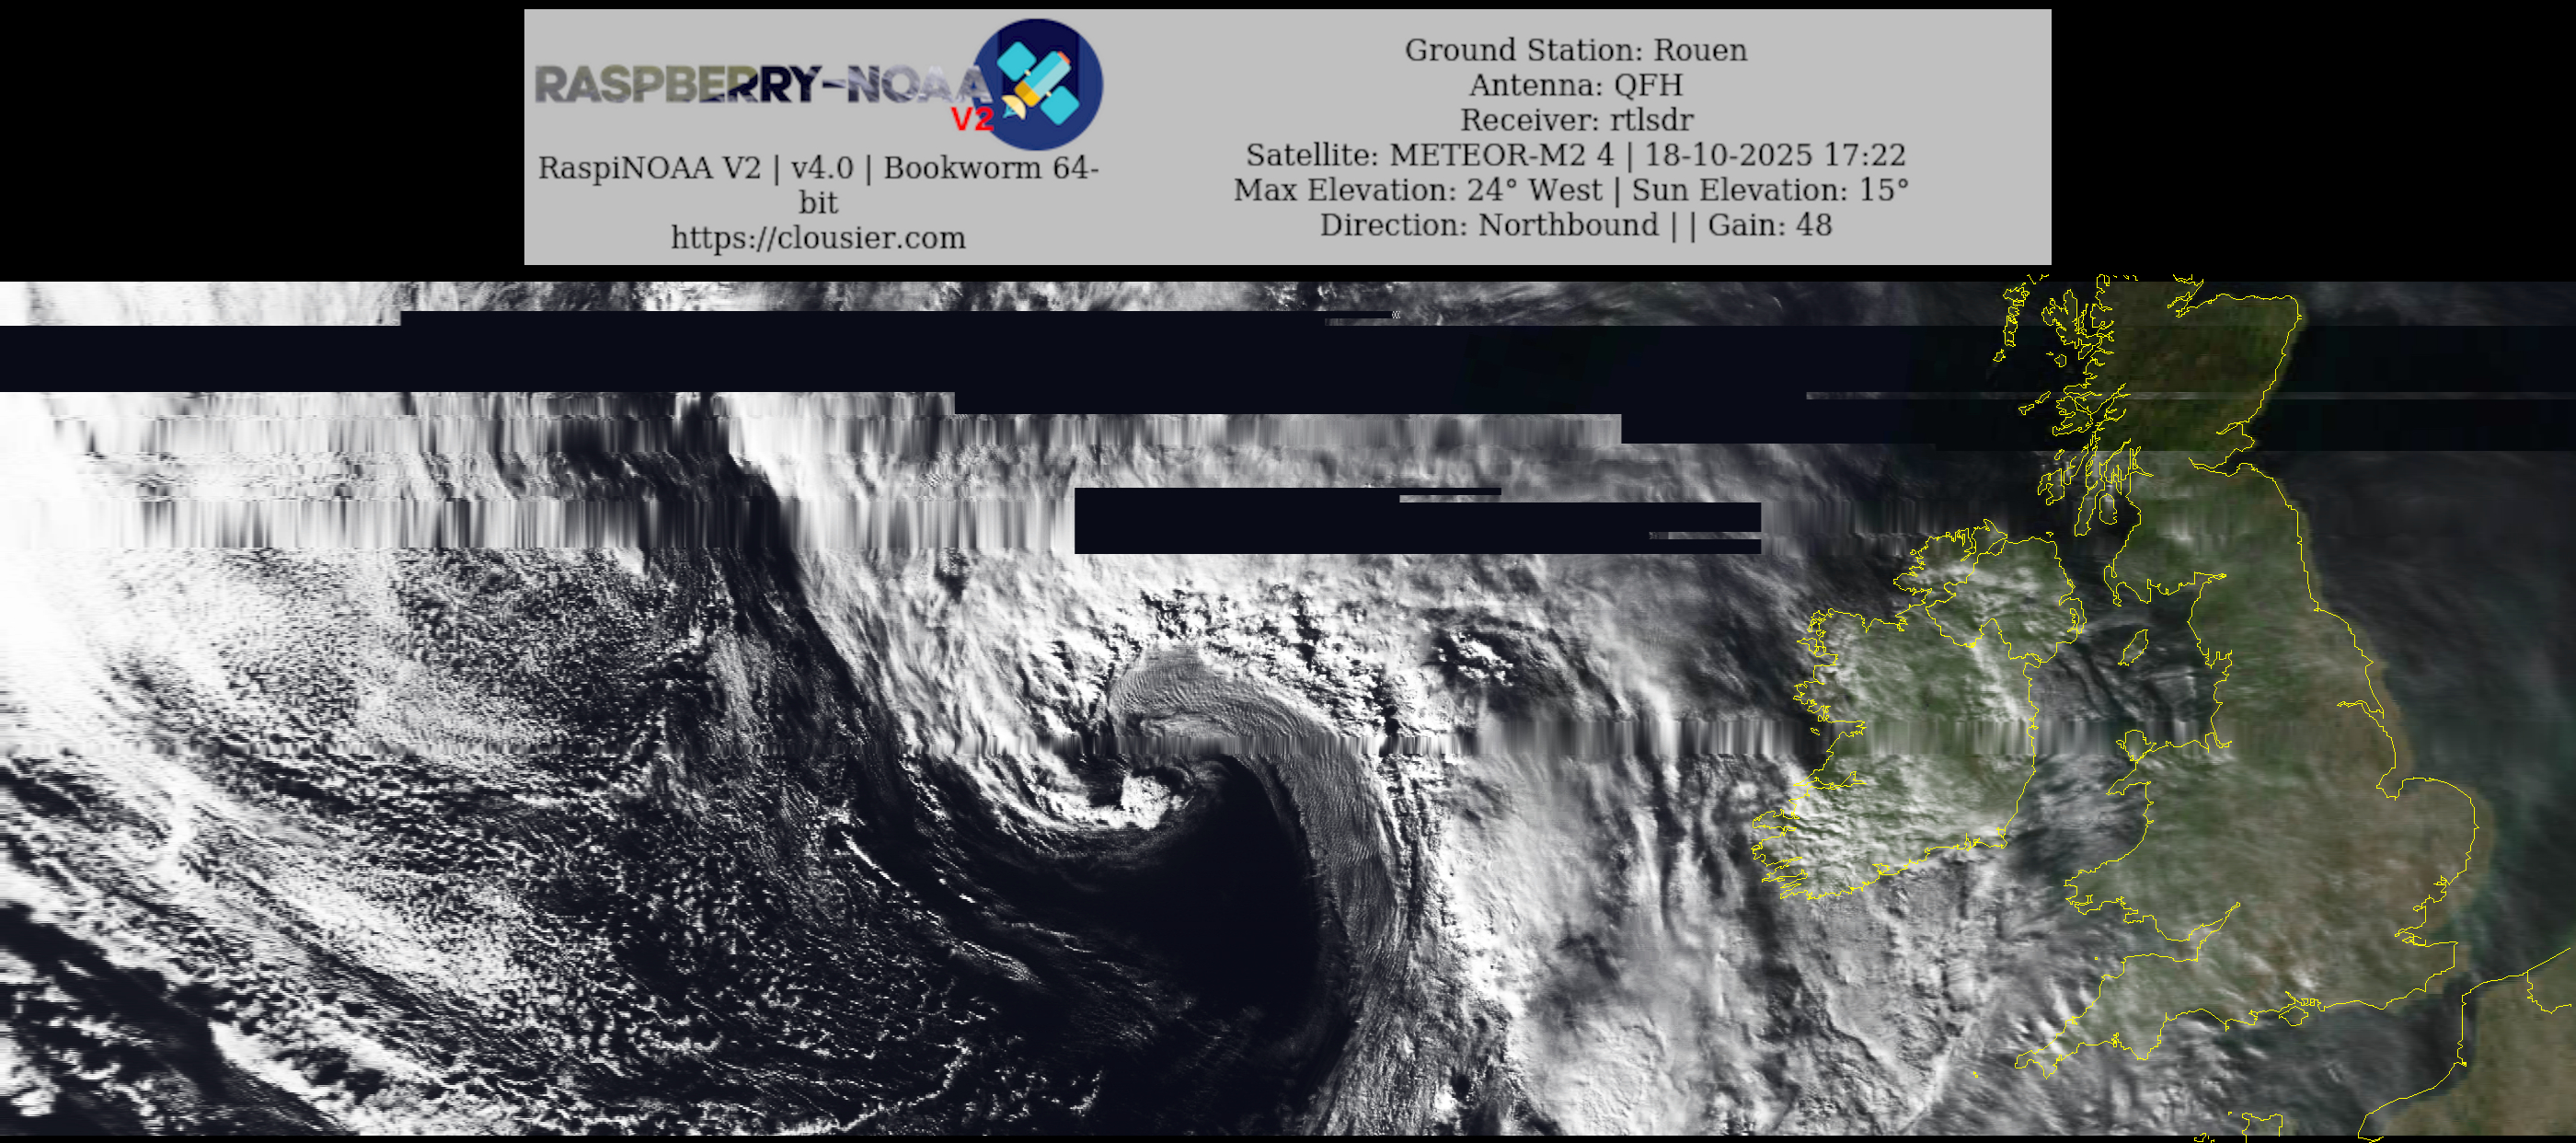Click the Antenna: QFH label

(1575, 85)
